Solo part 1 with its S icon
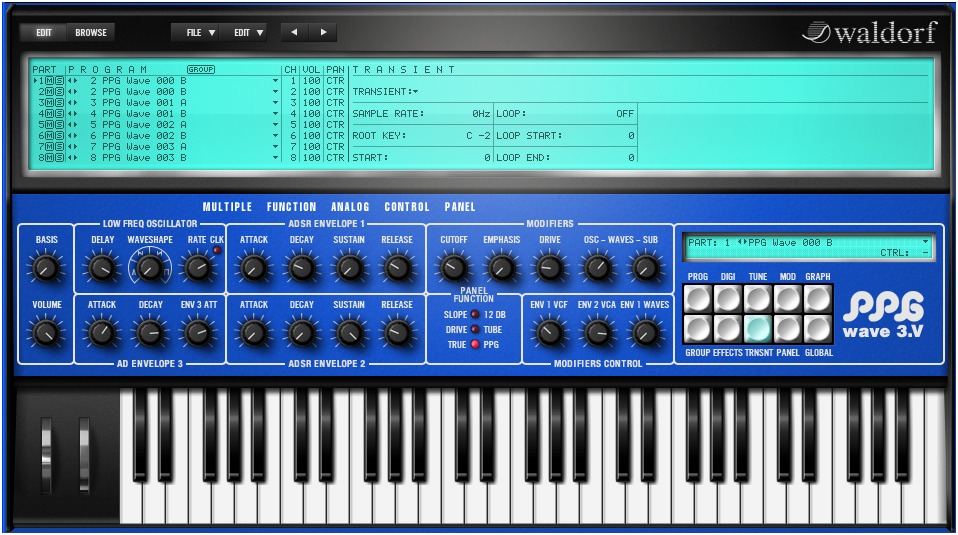The width and height of the screenshot is (958, 535). coord(59,81)
